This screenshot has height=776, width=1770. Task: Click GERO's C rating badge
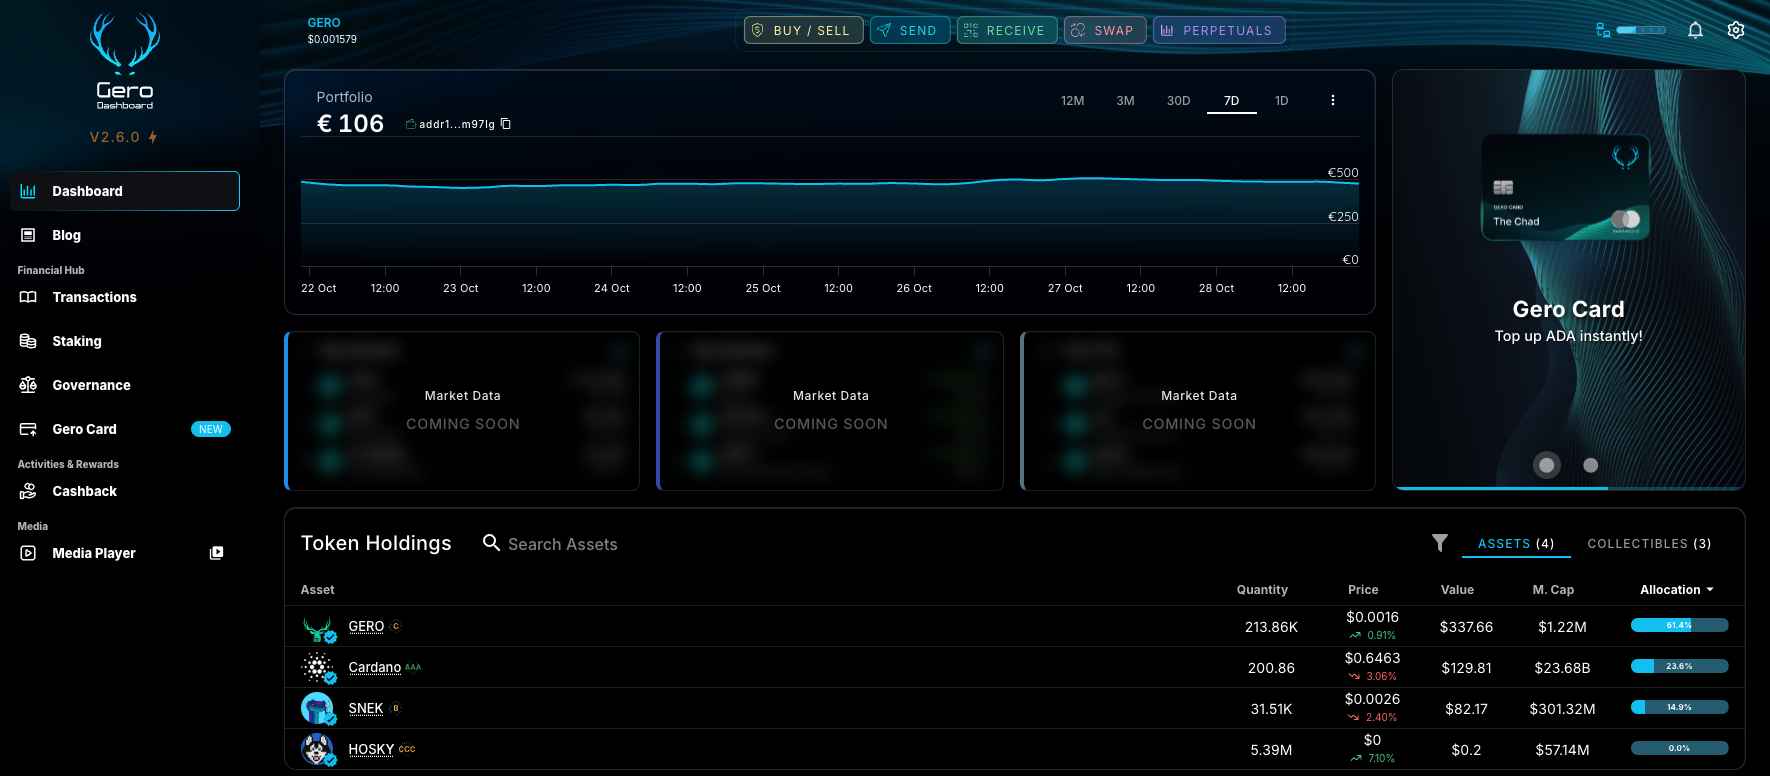tap(396, 626)
